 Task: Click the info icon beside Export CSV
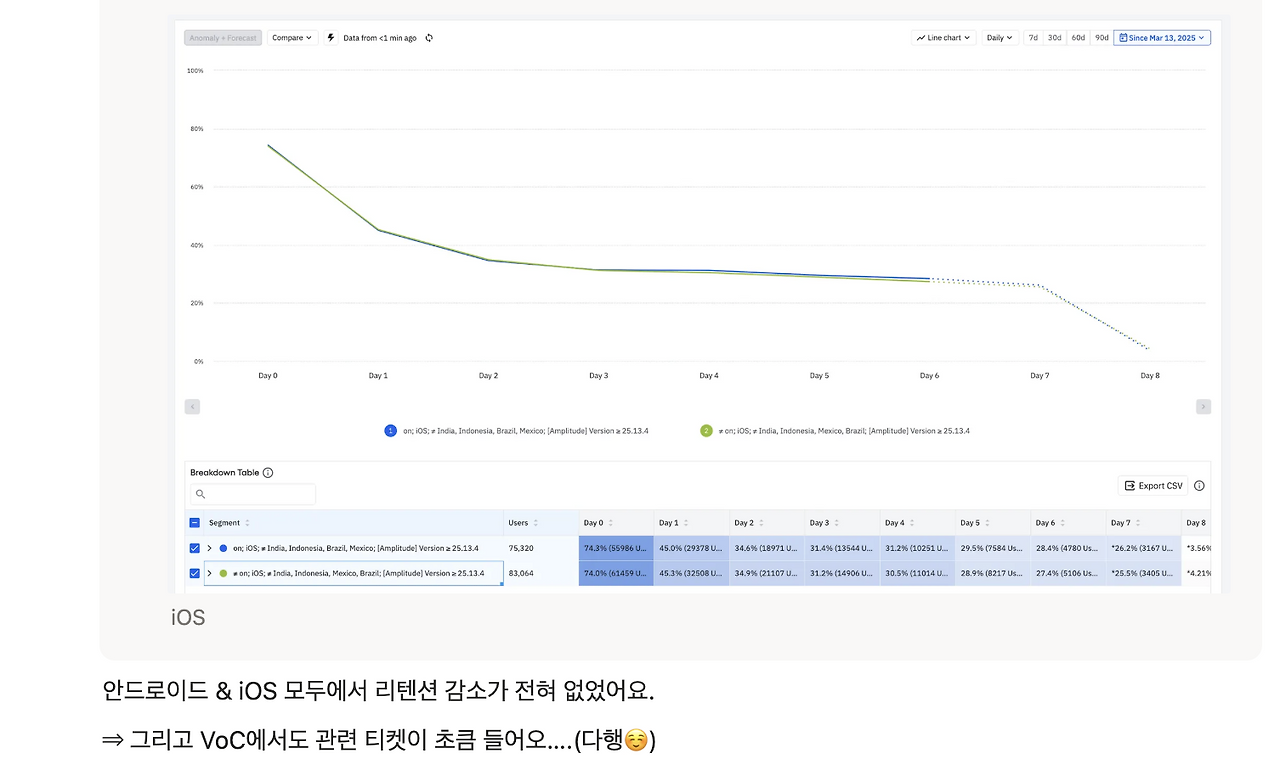click(1199, 485)
